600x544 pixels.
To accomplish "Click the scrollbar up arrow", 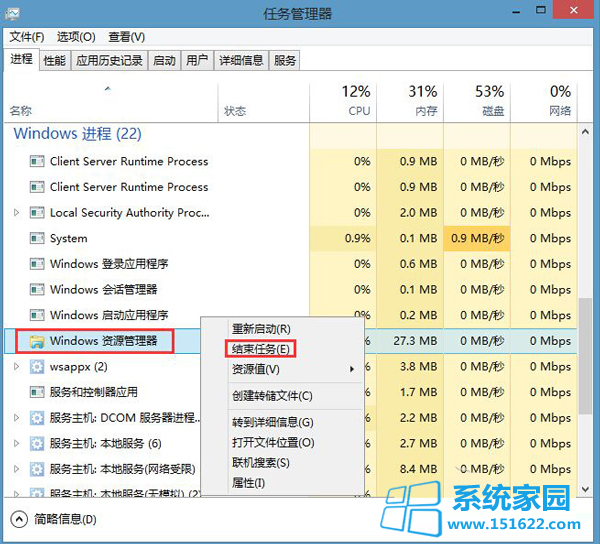I will [x=585, y=132].
